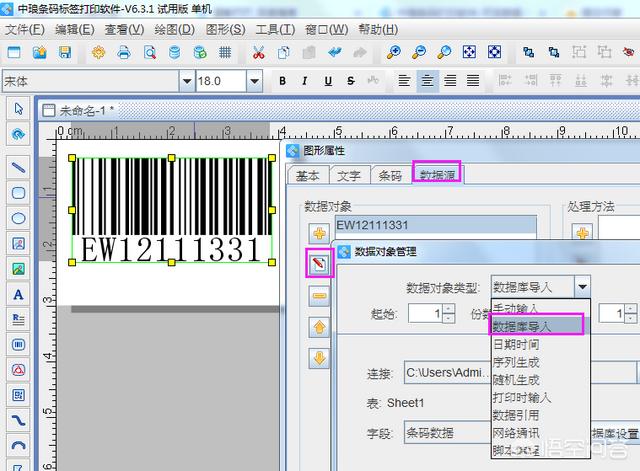The image size is (640, 471).
Task: Select the text tool letter A
Action: pyautogui.click(x=18, y=294)
